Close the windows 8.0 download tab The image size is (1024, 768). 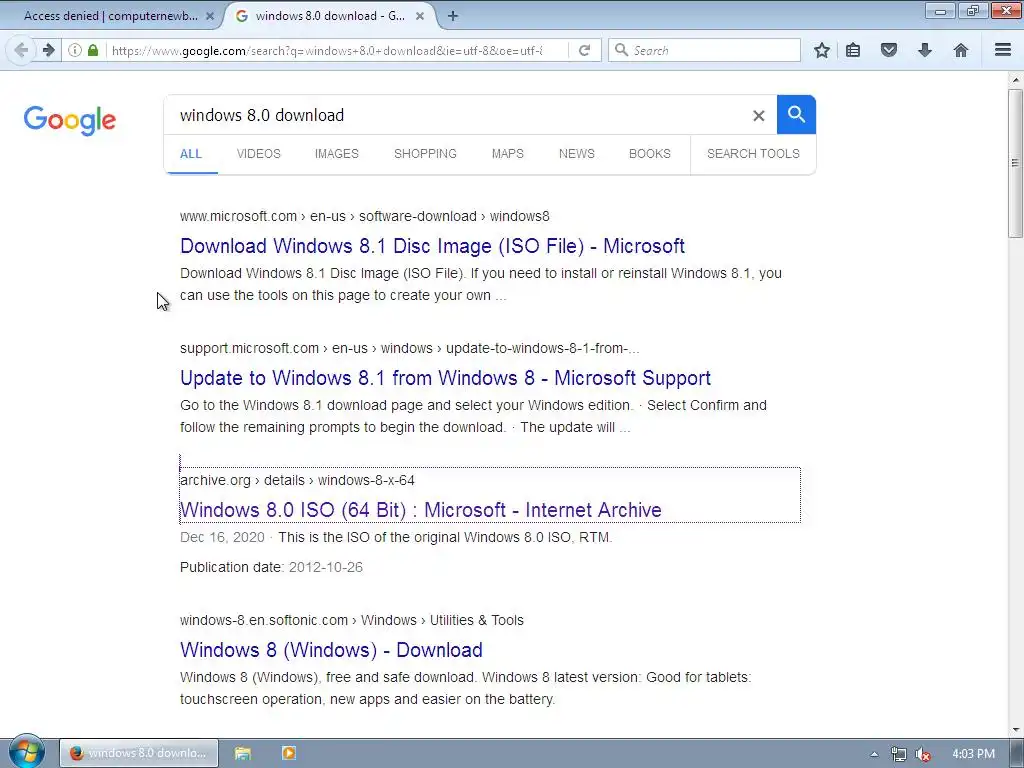click(420, 16)
